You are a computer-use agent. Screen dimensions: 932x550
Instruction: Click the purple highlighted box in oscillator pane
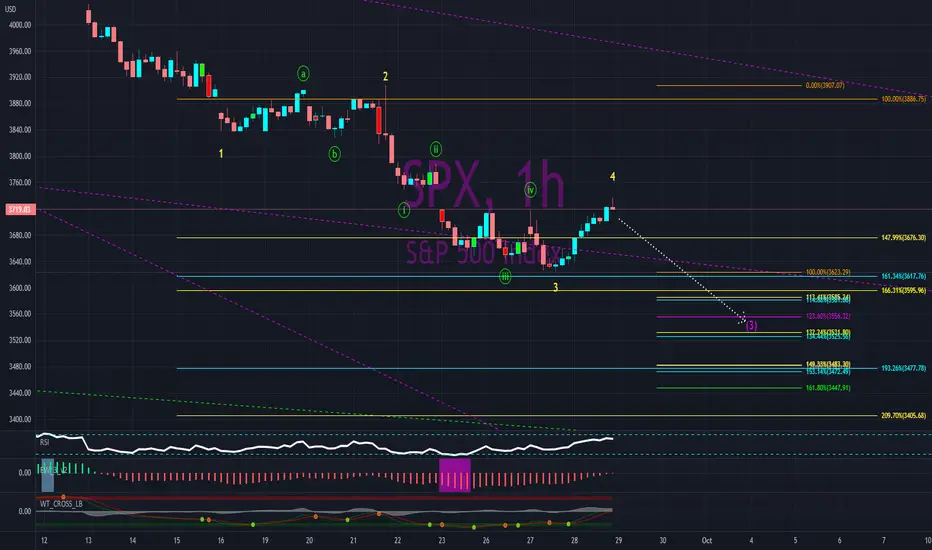455,474
